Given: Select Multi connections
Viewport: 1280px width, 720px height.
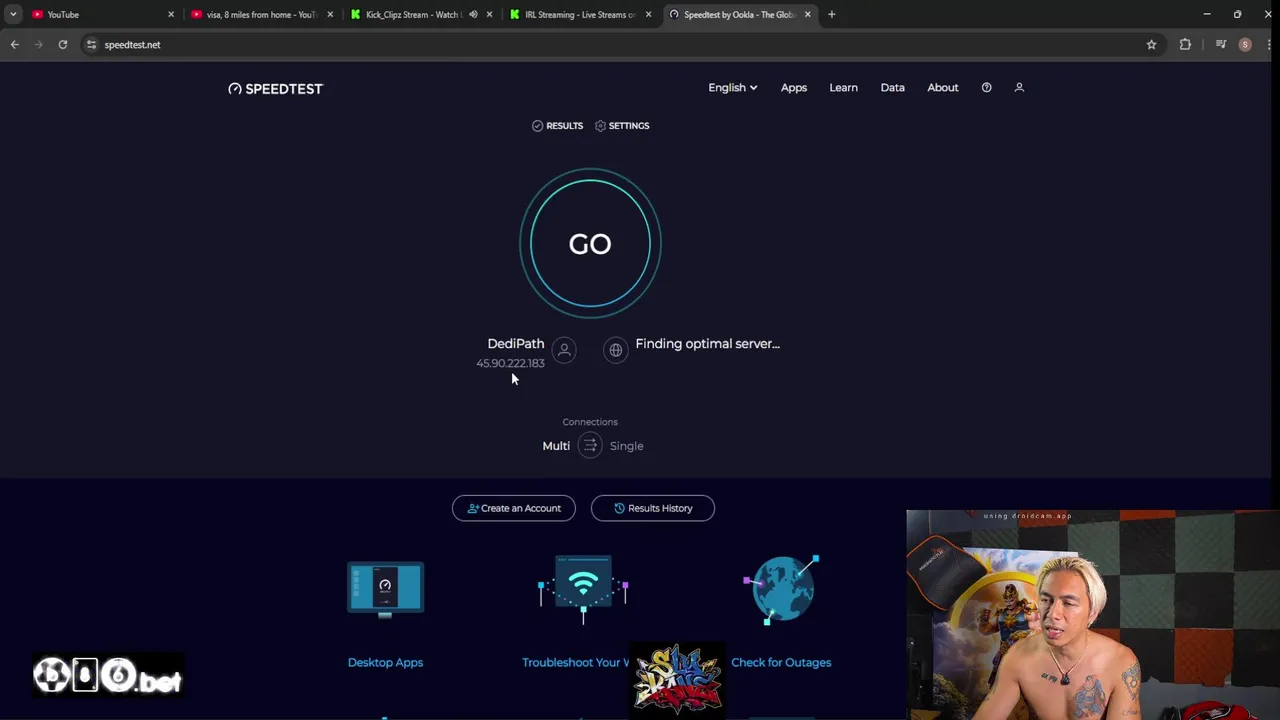Looking at the screenshot, I should [x=556, y=446].
